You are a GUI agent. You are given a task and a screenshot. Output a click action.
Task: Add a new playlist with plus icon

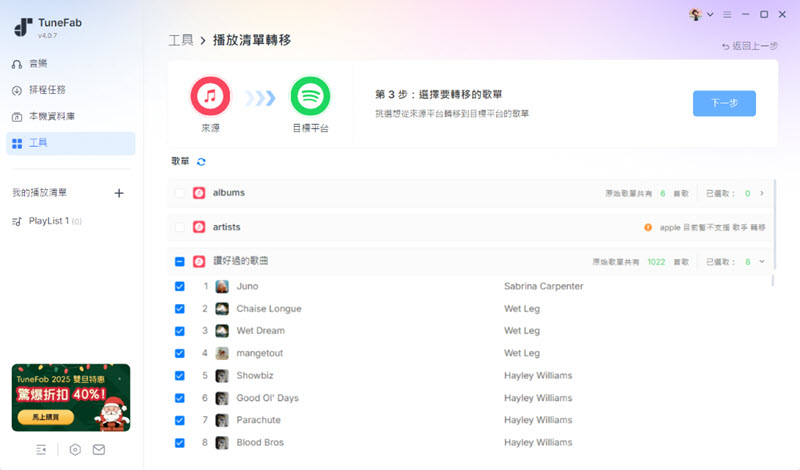(119, 193)
